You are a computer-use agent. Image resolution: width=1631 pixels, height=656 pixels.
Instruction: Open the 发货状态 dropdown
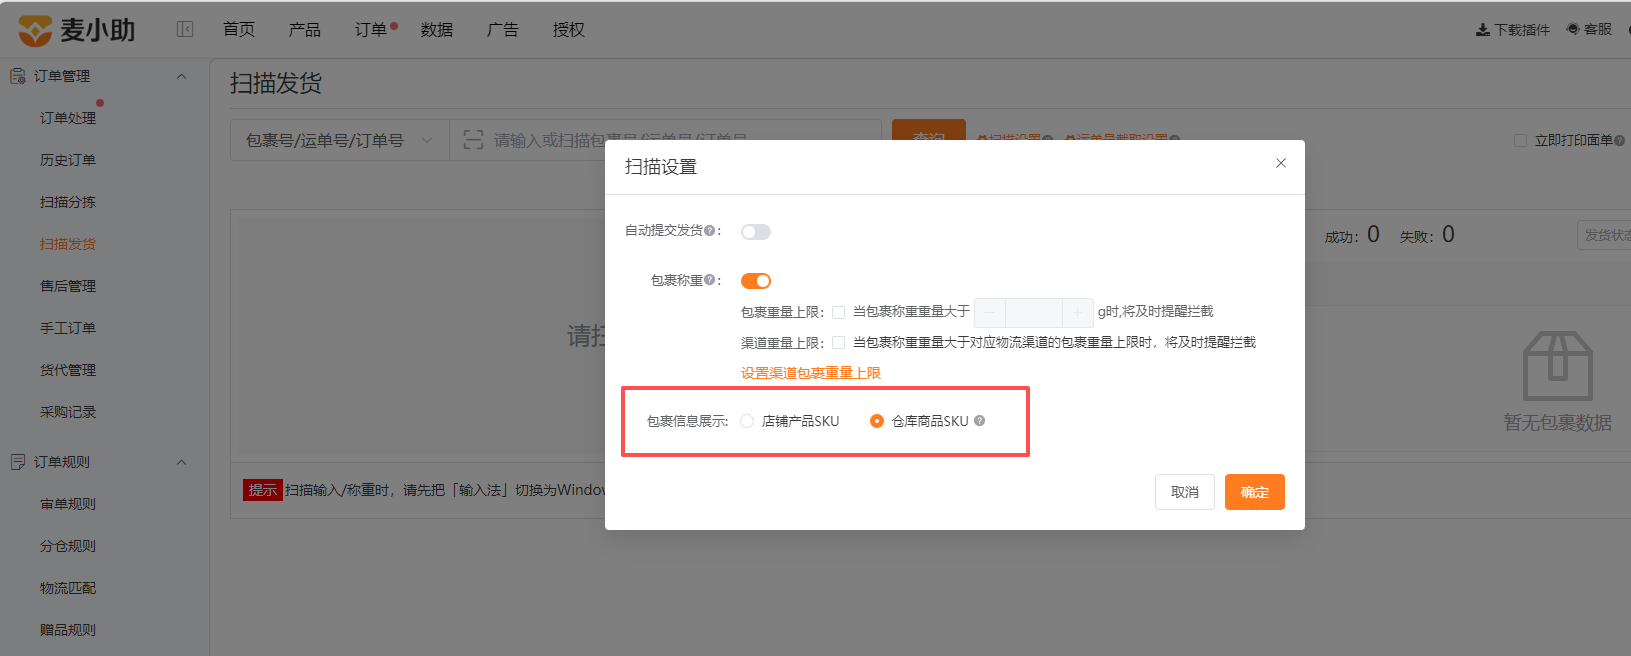(1604, 235)
